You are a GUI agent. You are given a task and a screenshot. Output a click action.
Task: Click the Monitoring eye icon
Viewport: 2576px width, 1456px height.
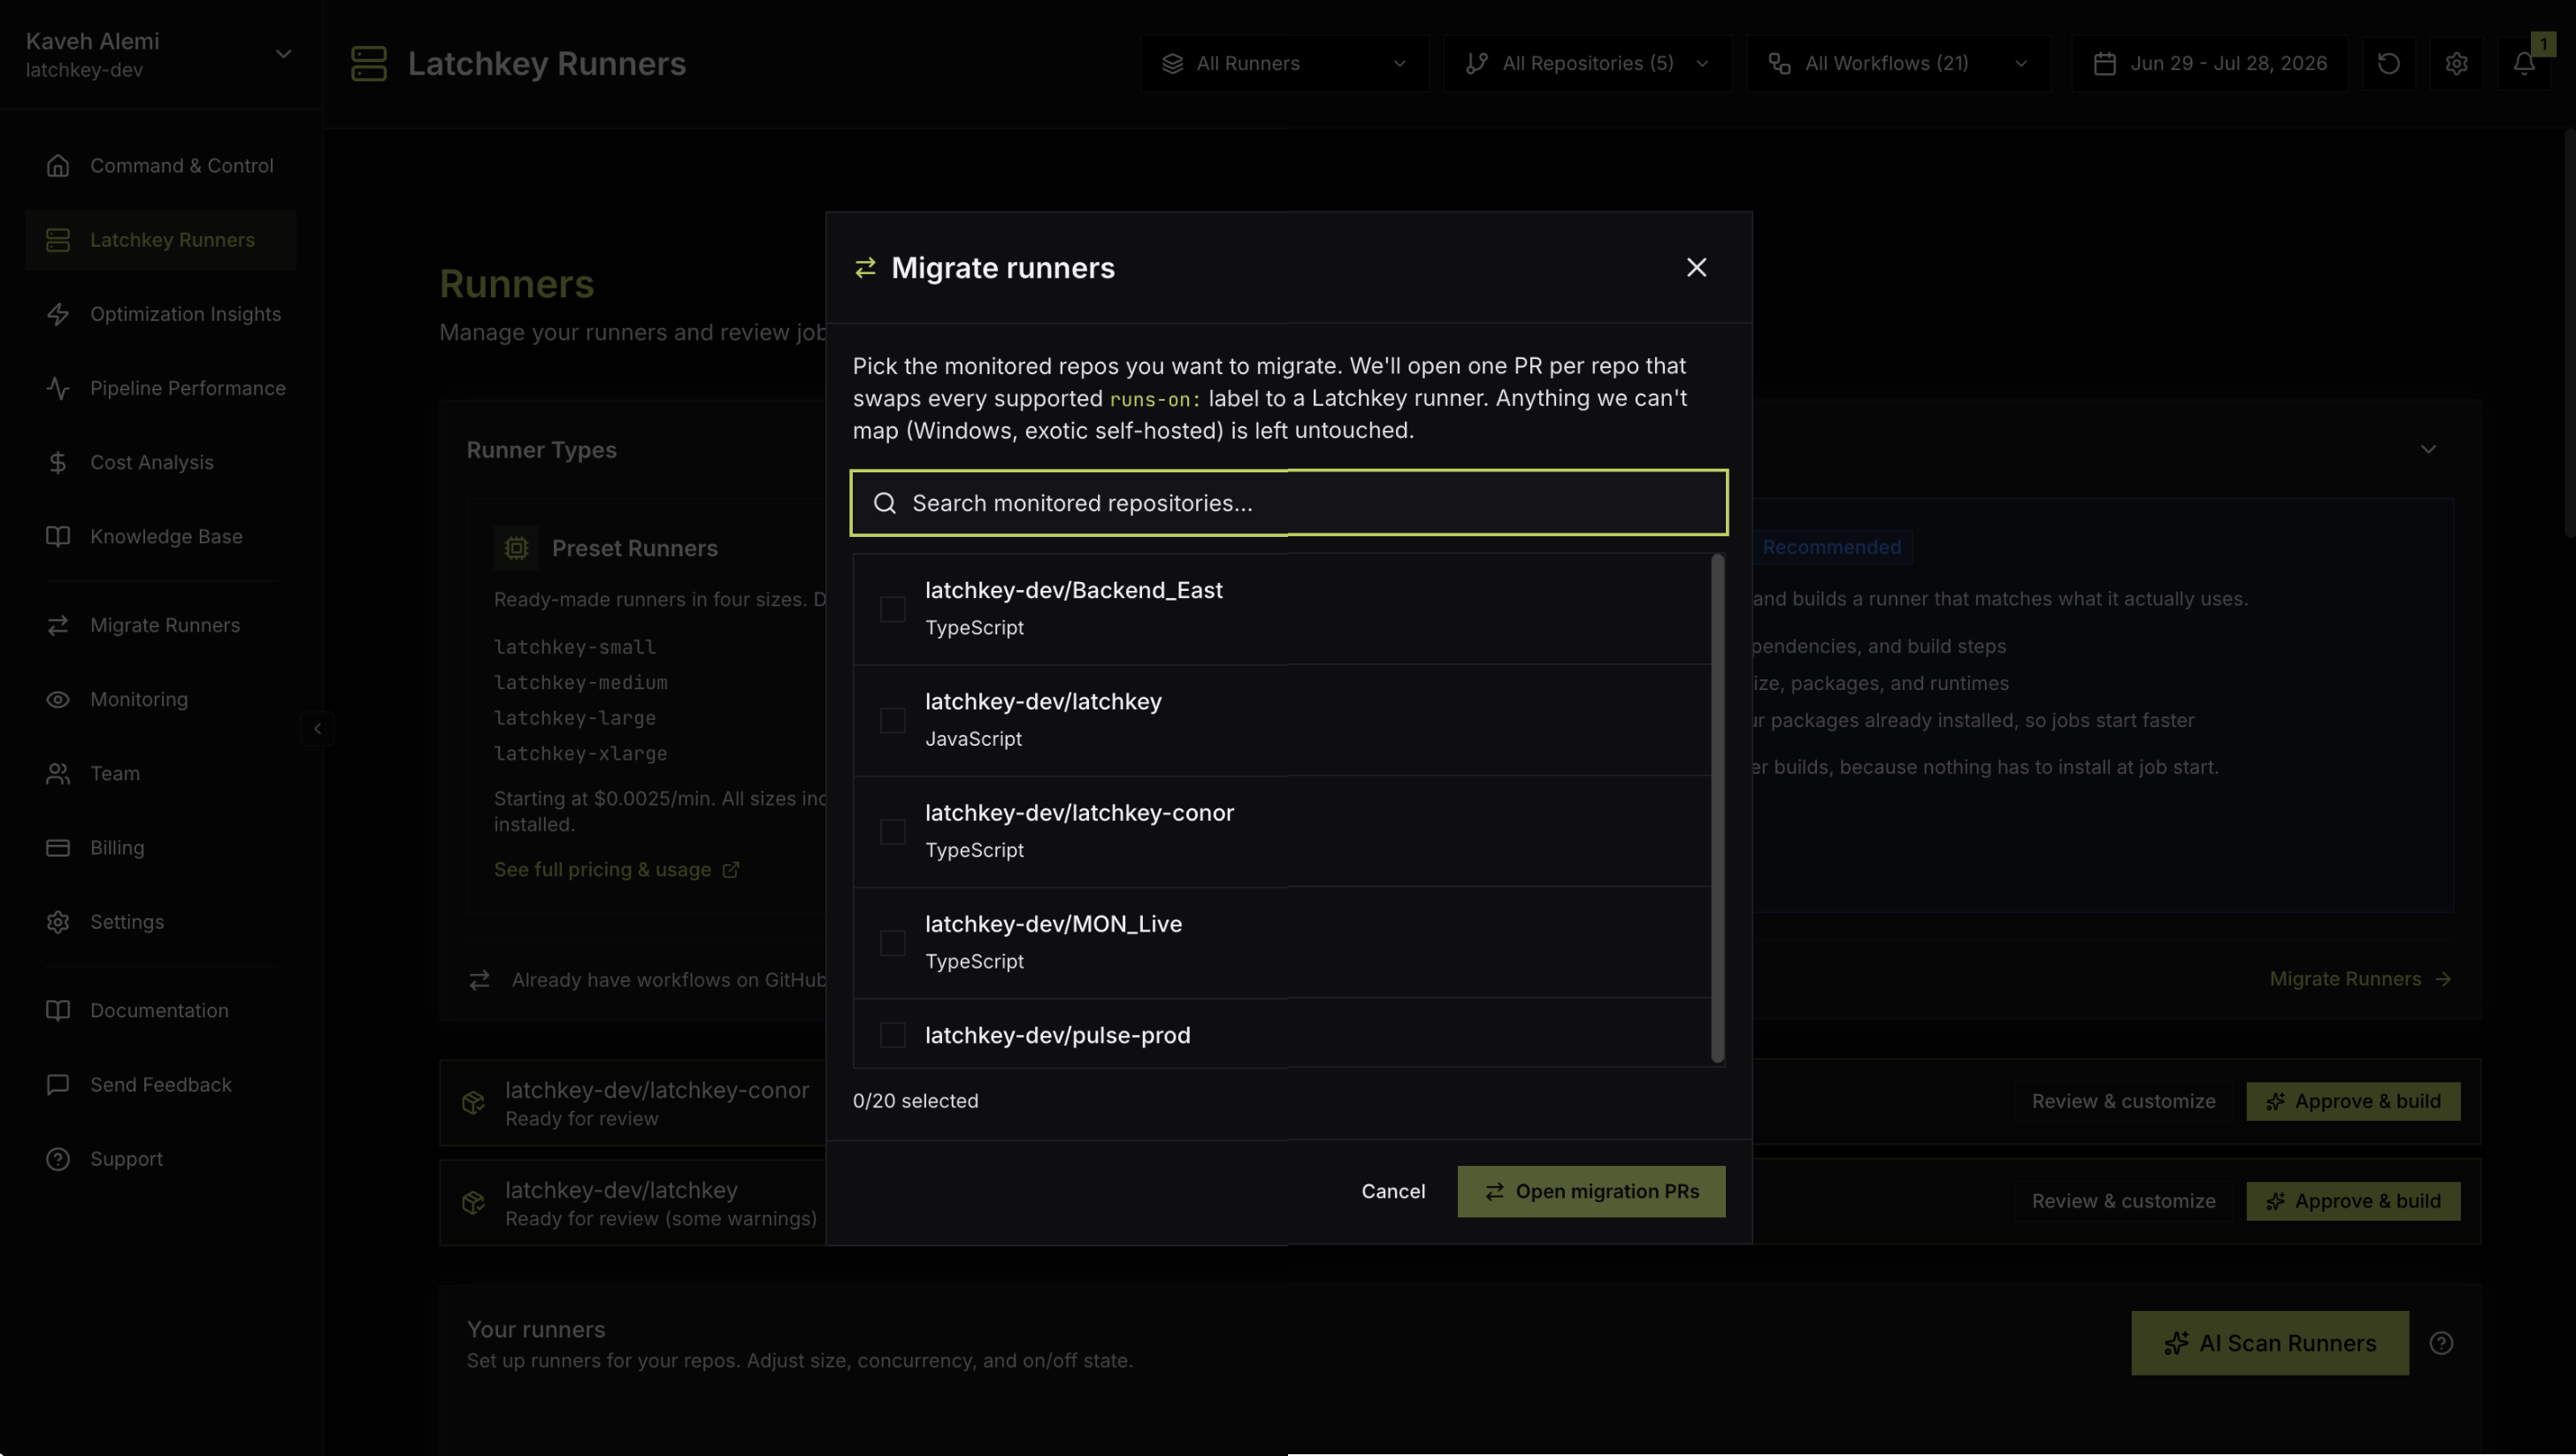[x=58, y=698]
